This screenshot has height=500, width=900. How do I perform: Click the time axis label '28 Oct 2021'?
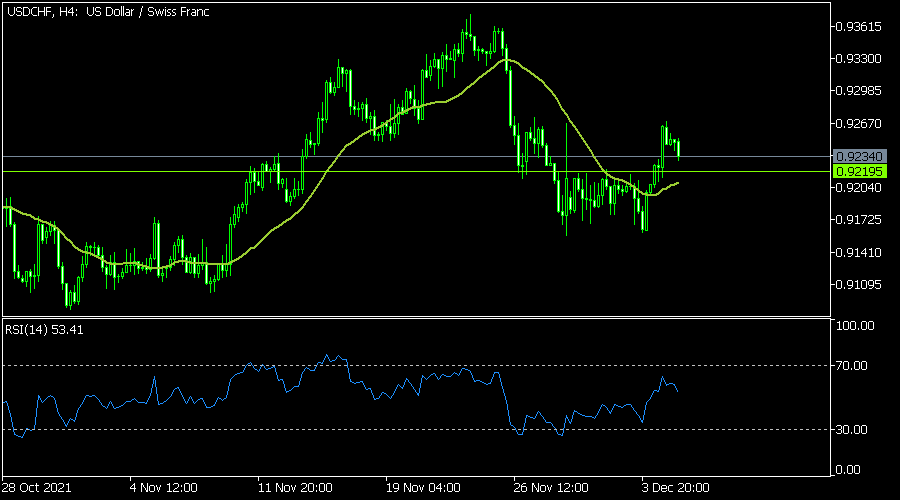click(37, 488)
